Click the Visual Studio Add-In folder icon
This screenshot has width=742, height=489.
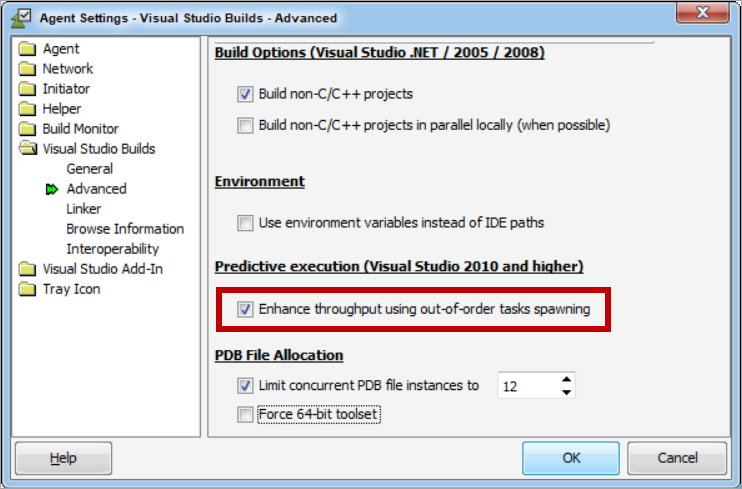(x=27, y=269)
